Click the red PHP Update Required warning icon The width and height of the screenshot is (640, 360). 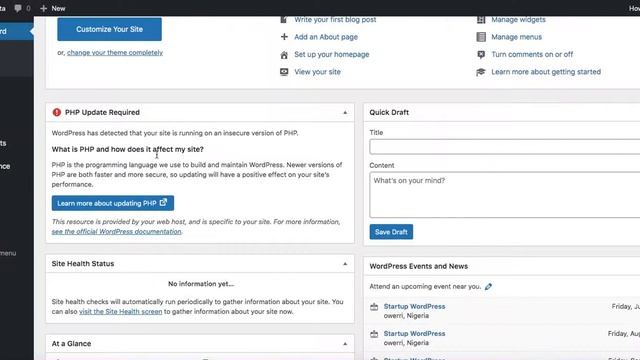[57, 112]
